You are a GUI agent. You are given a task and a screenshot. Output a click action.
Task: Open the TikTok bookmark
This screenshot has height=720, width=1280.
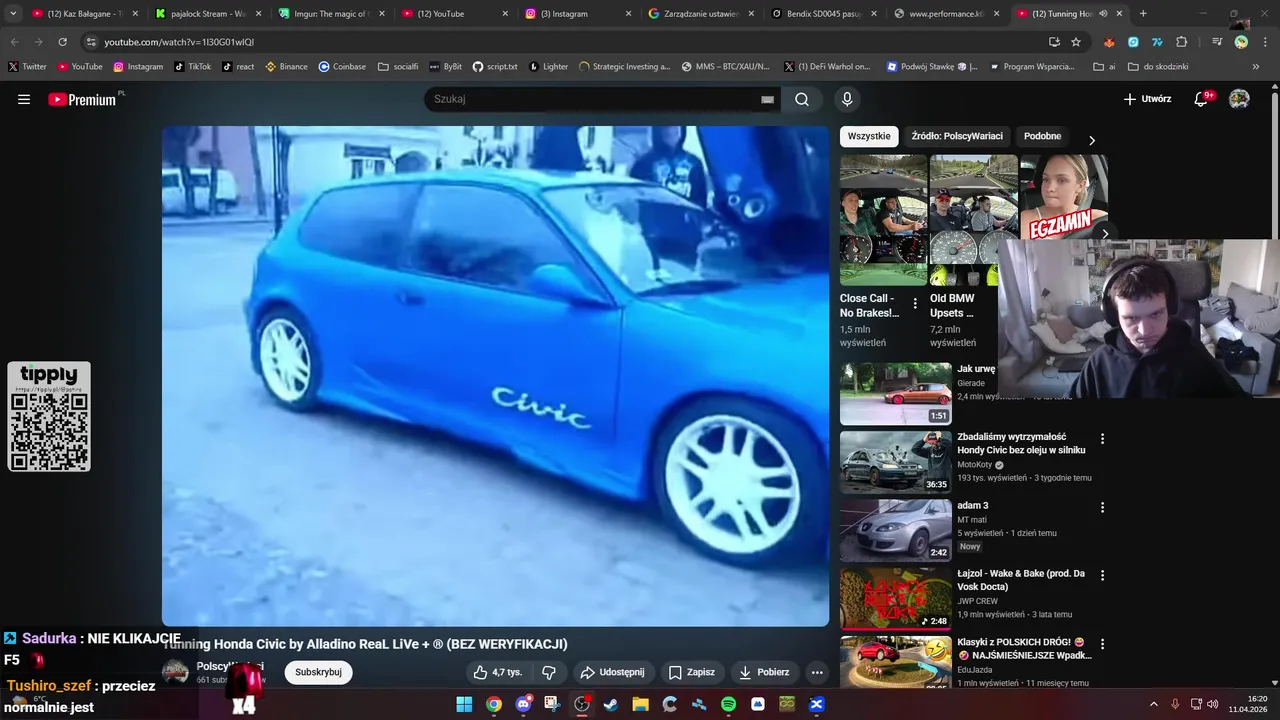[x=192, y=67]
